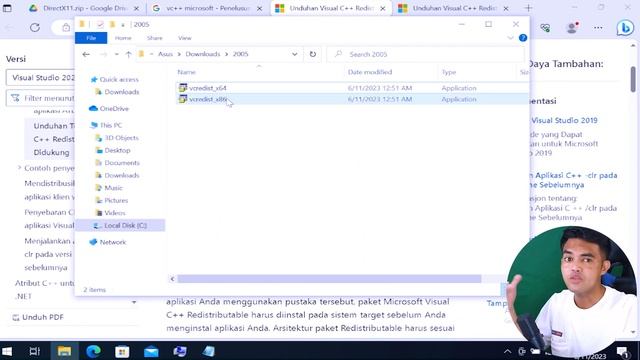Click the vcredist_x64 file icon
Screen dimensions: 640x360
(x=182, y=88)
